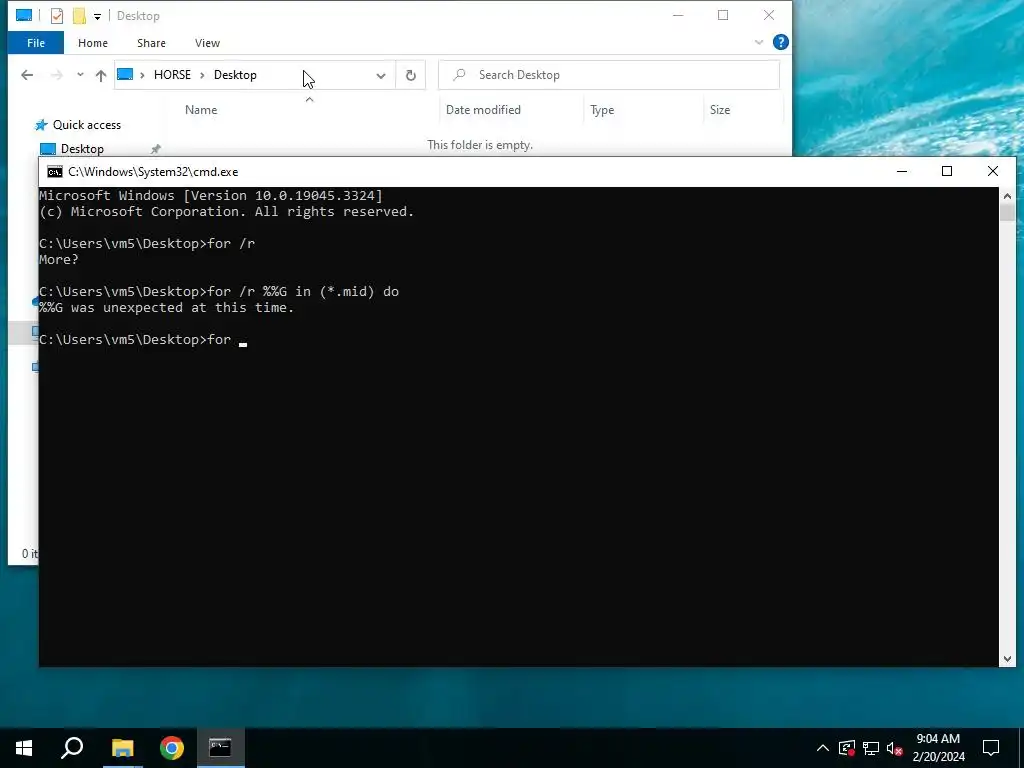This screenshot has width=1024, height=768.
Task: Click the cmd scrollbar thumb
Action: tap(1007, 213)
